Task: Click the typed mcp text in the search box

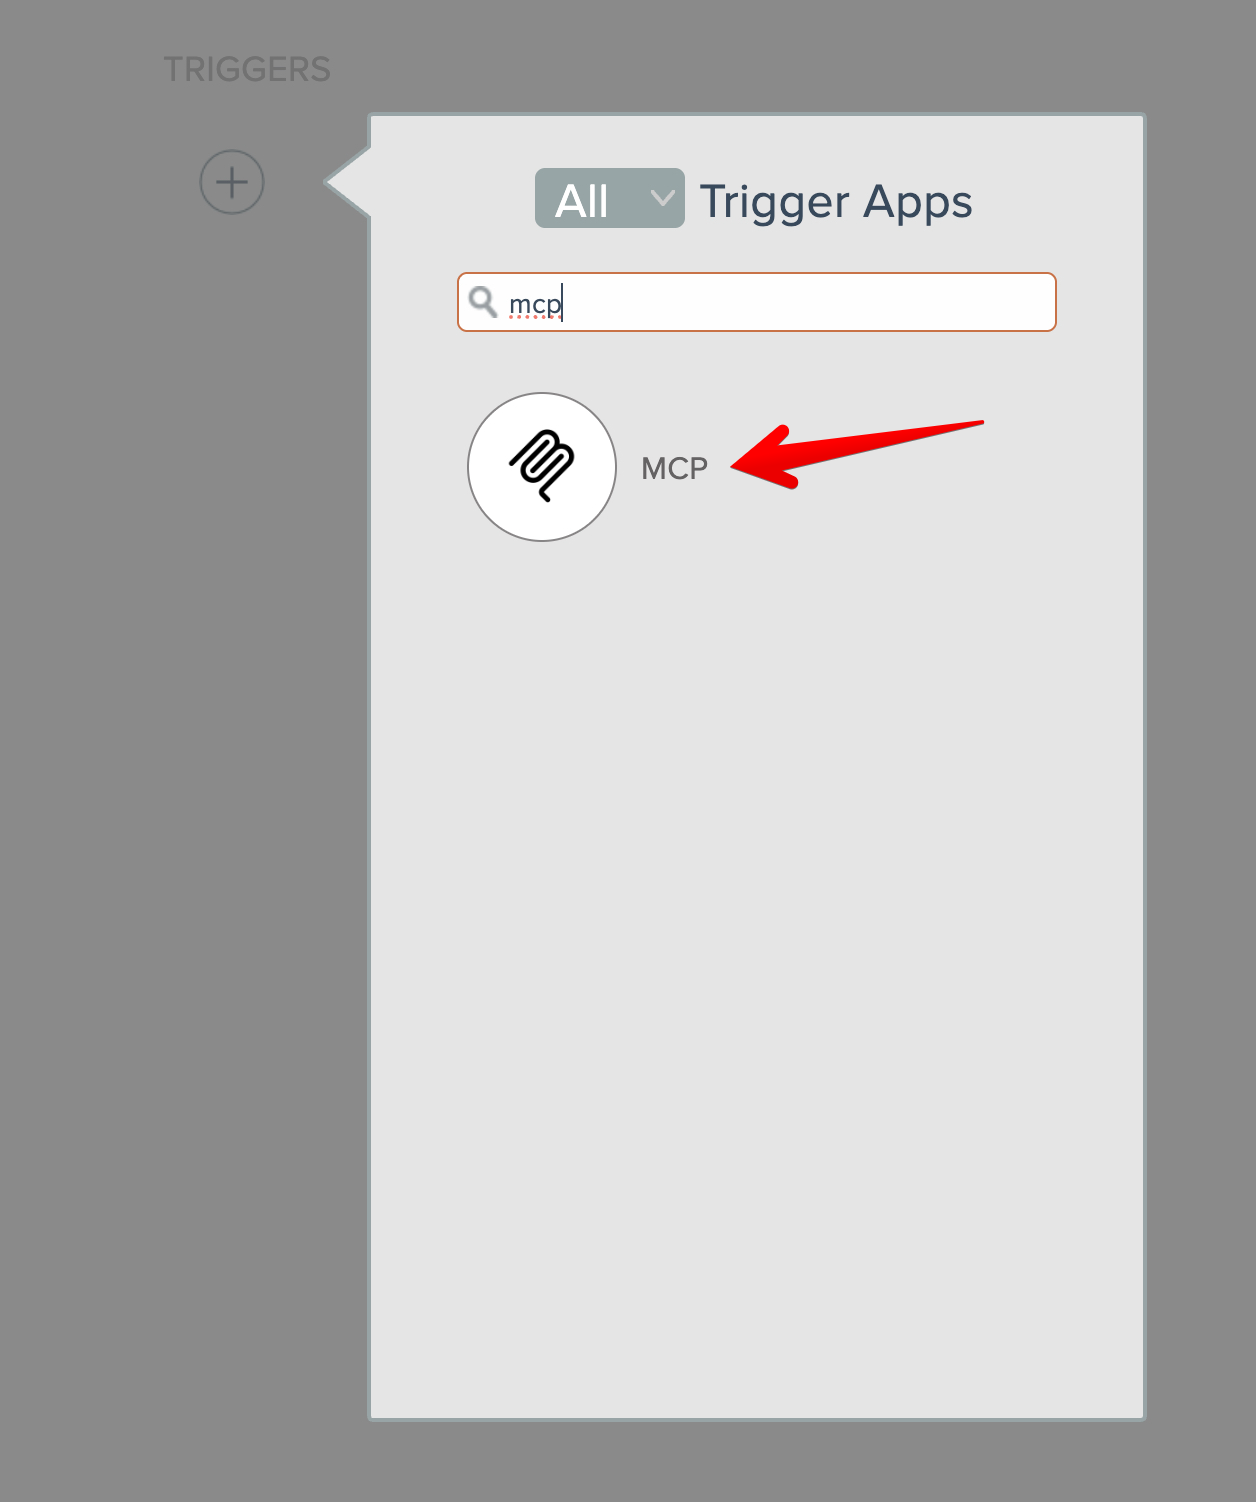Action: tap(535, 304)
